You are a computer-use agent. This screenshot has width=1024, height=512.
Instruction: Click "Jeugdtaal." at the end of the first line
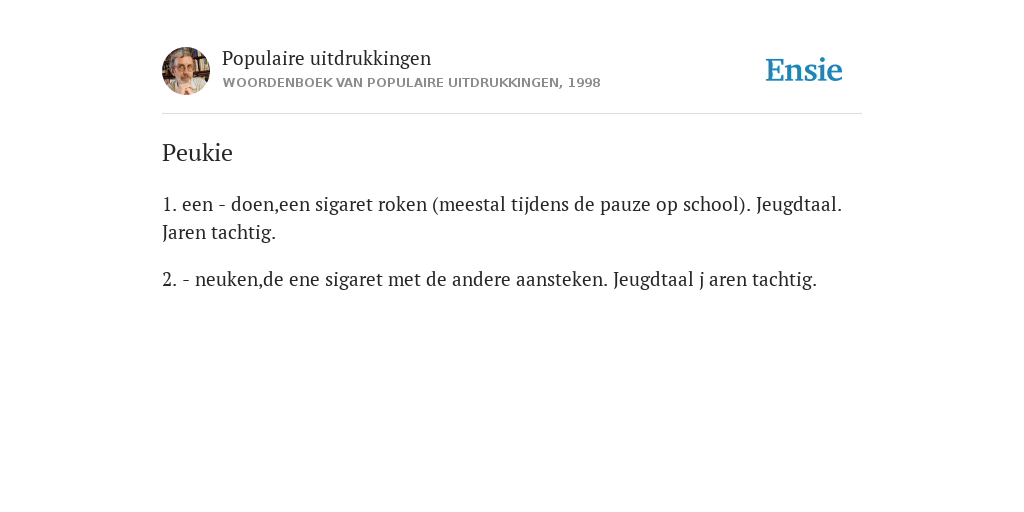(x=799, y=206)
